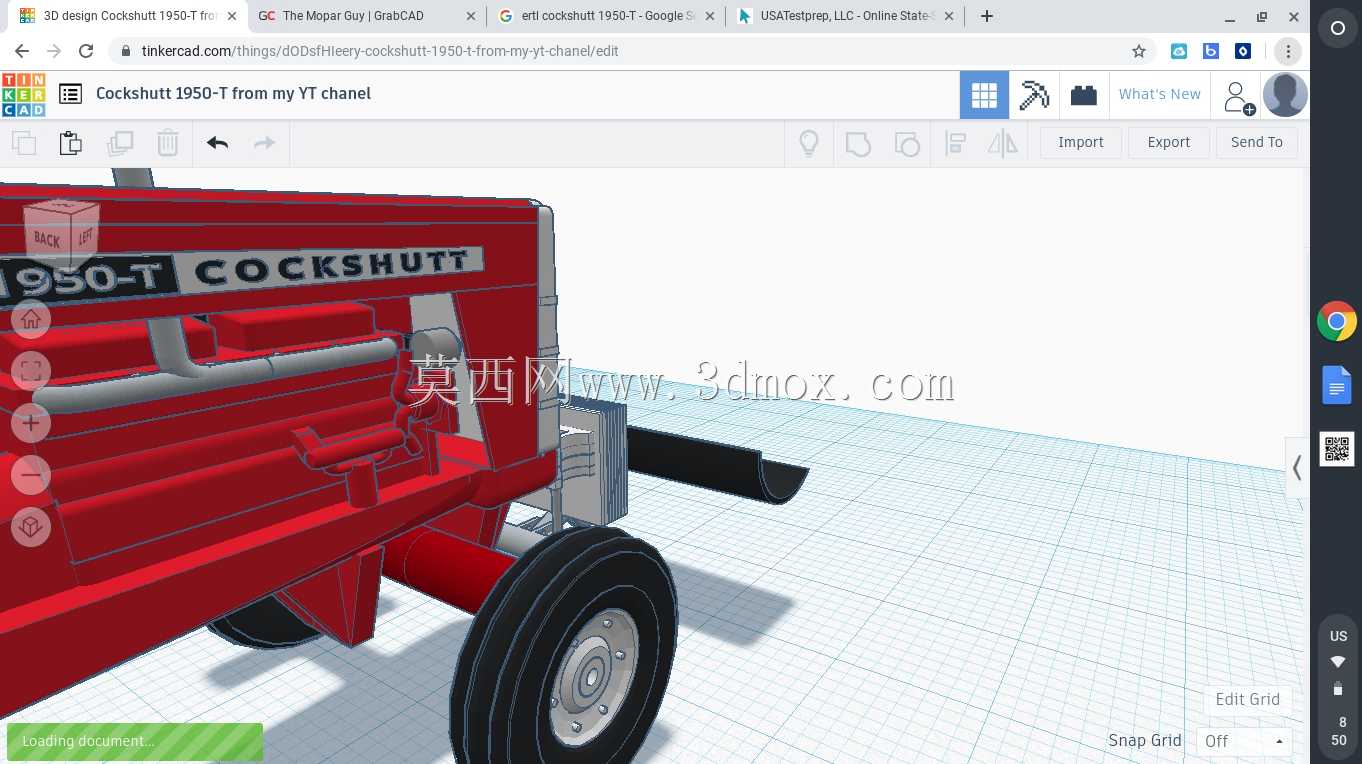Open the Blocks pickaxe mode

(x=1034, y=95)
